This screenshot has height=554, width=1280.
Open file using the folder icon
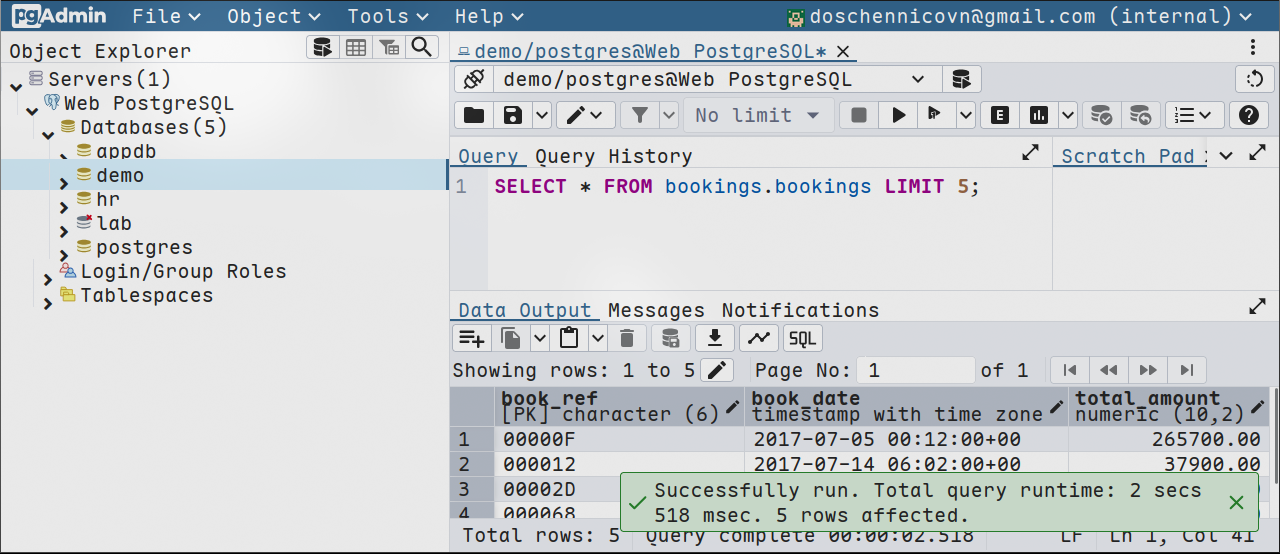474,115
